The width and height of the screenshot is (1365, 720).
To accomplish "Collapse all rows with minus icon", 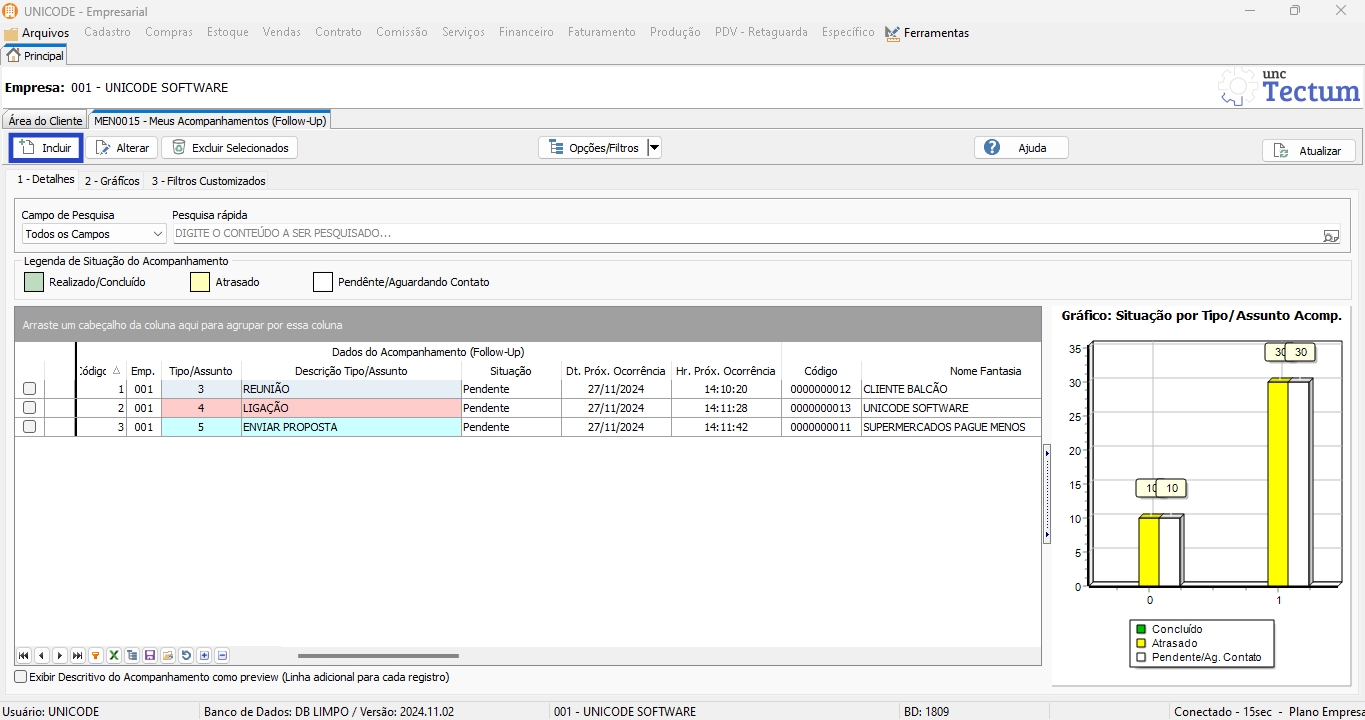I will (222, 656).
